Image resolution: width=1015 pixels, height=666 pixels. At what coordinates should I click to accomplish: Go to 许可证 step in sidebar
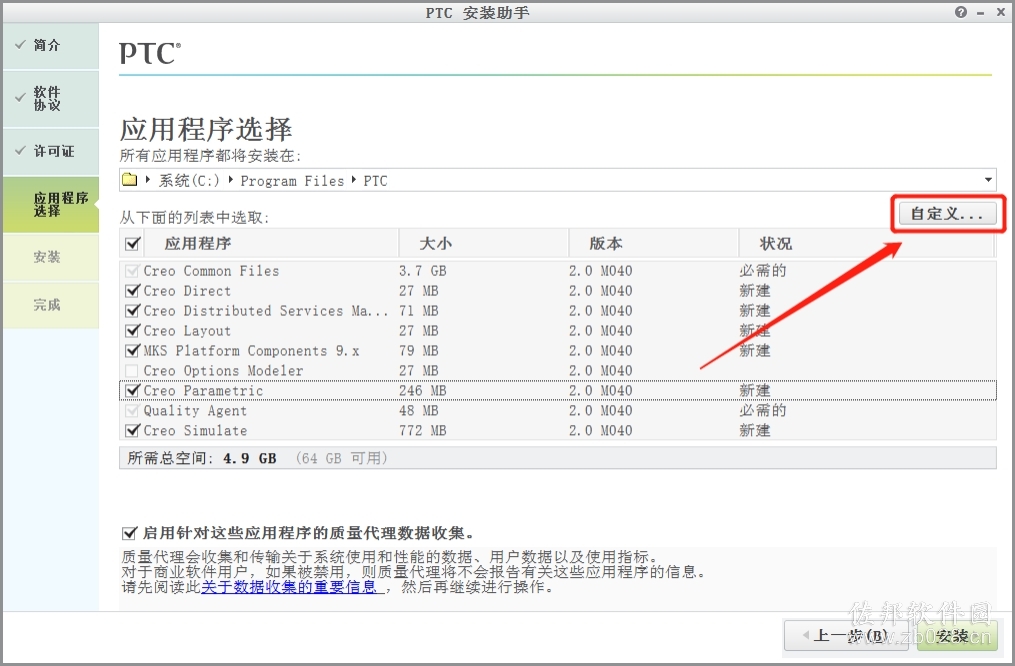[51, 151]
